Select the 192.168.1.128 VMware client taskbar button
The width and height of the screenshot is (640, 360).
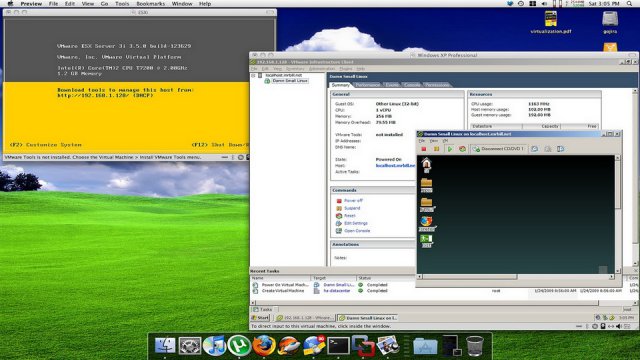point(304,318)
